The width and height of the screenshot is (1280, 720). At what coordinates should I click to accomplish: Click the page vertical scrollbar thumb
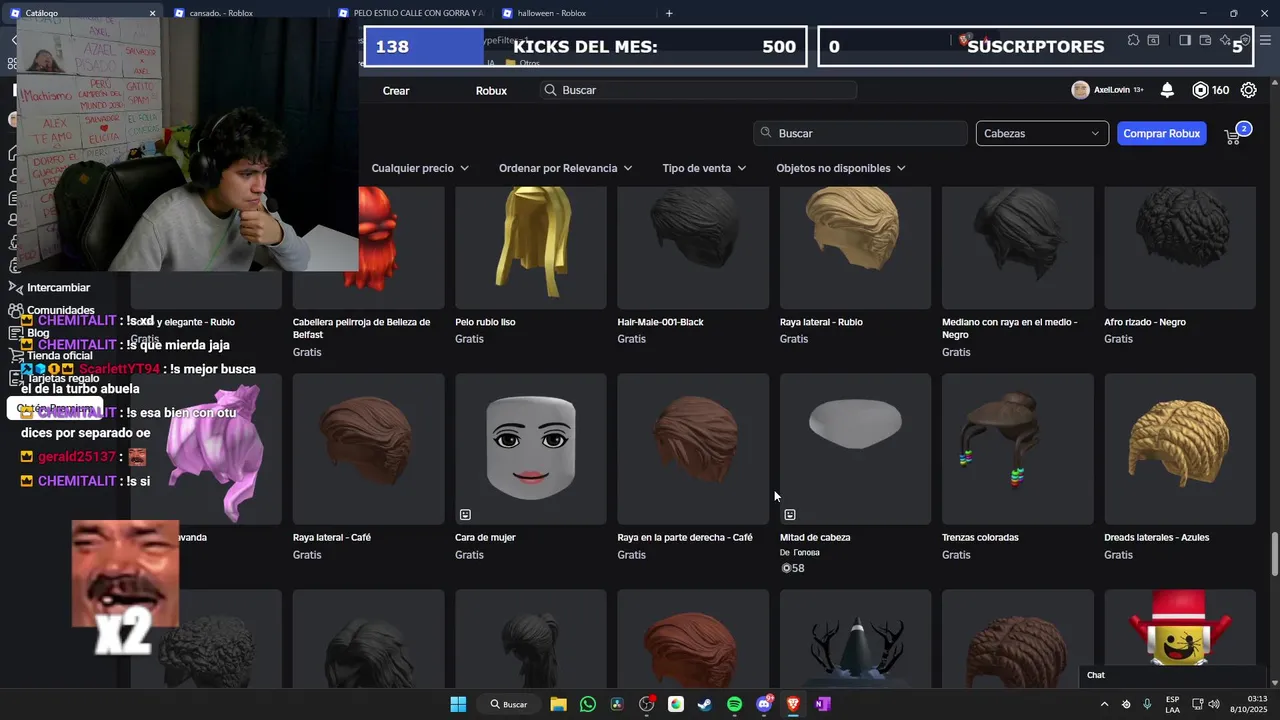1274,554
